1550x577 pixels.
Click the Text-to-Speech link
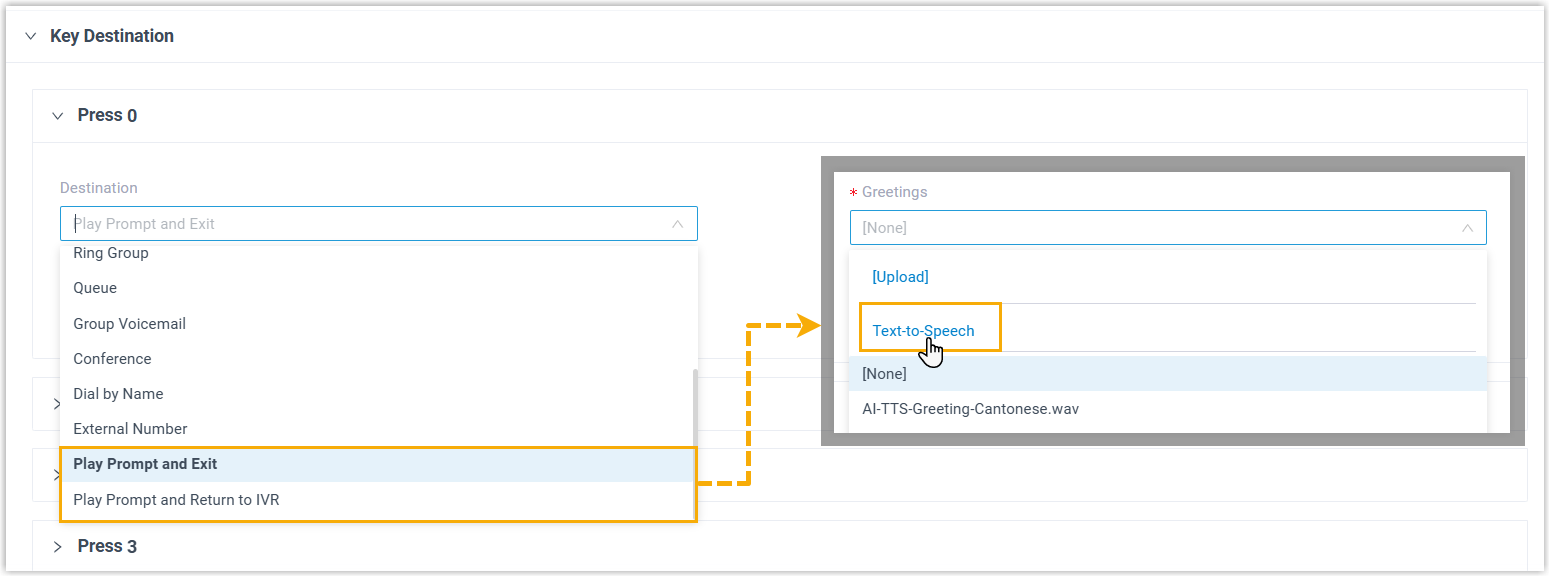click(x=923, y=331)
